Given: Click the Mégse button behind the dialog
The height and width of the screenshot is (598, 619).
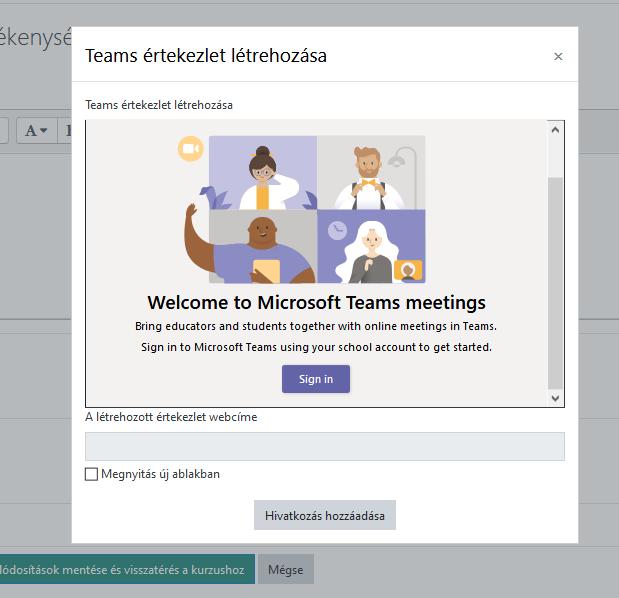Looking at the screenshot, I should click(286, 570).
